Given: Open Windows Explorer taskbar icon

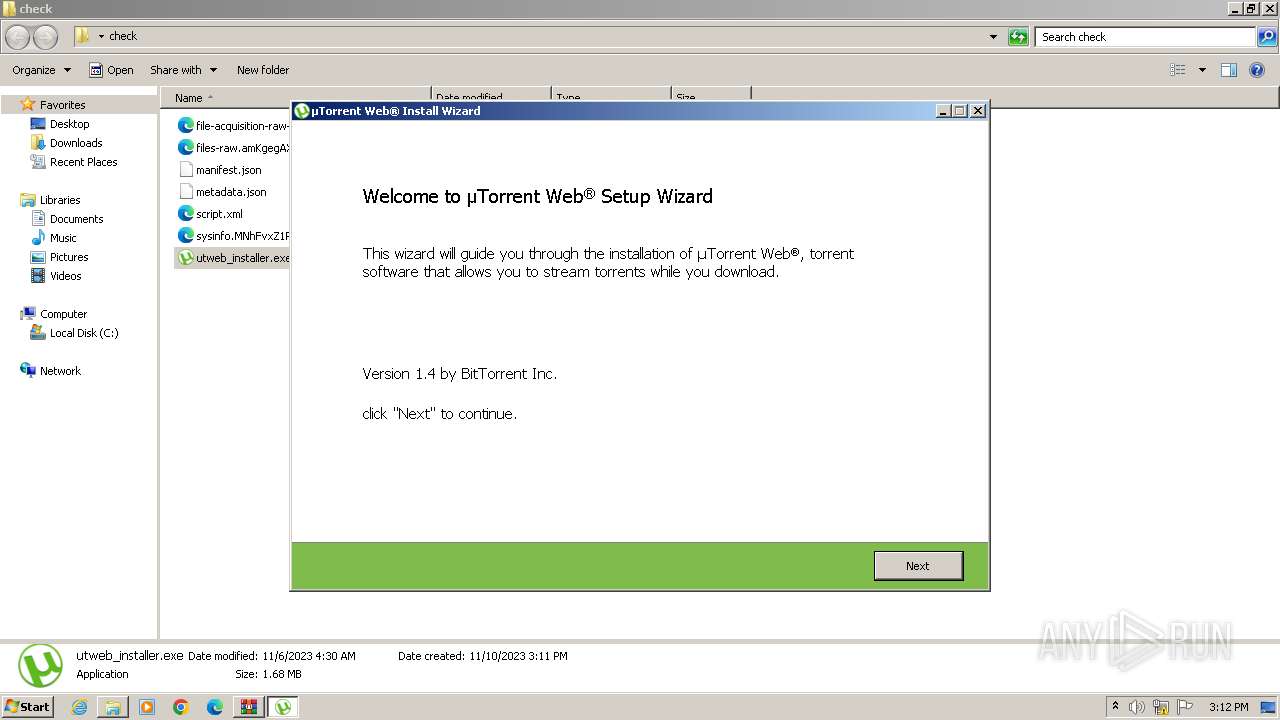Looking at the screenshot, I should click(113, 707).
